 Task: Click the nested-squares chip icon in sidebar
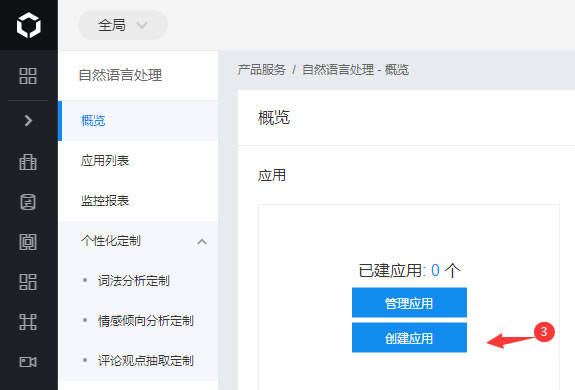(x=28, y=242)
